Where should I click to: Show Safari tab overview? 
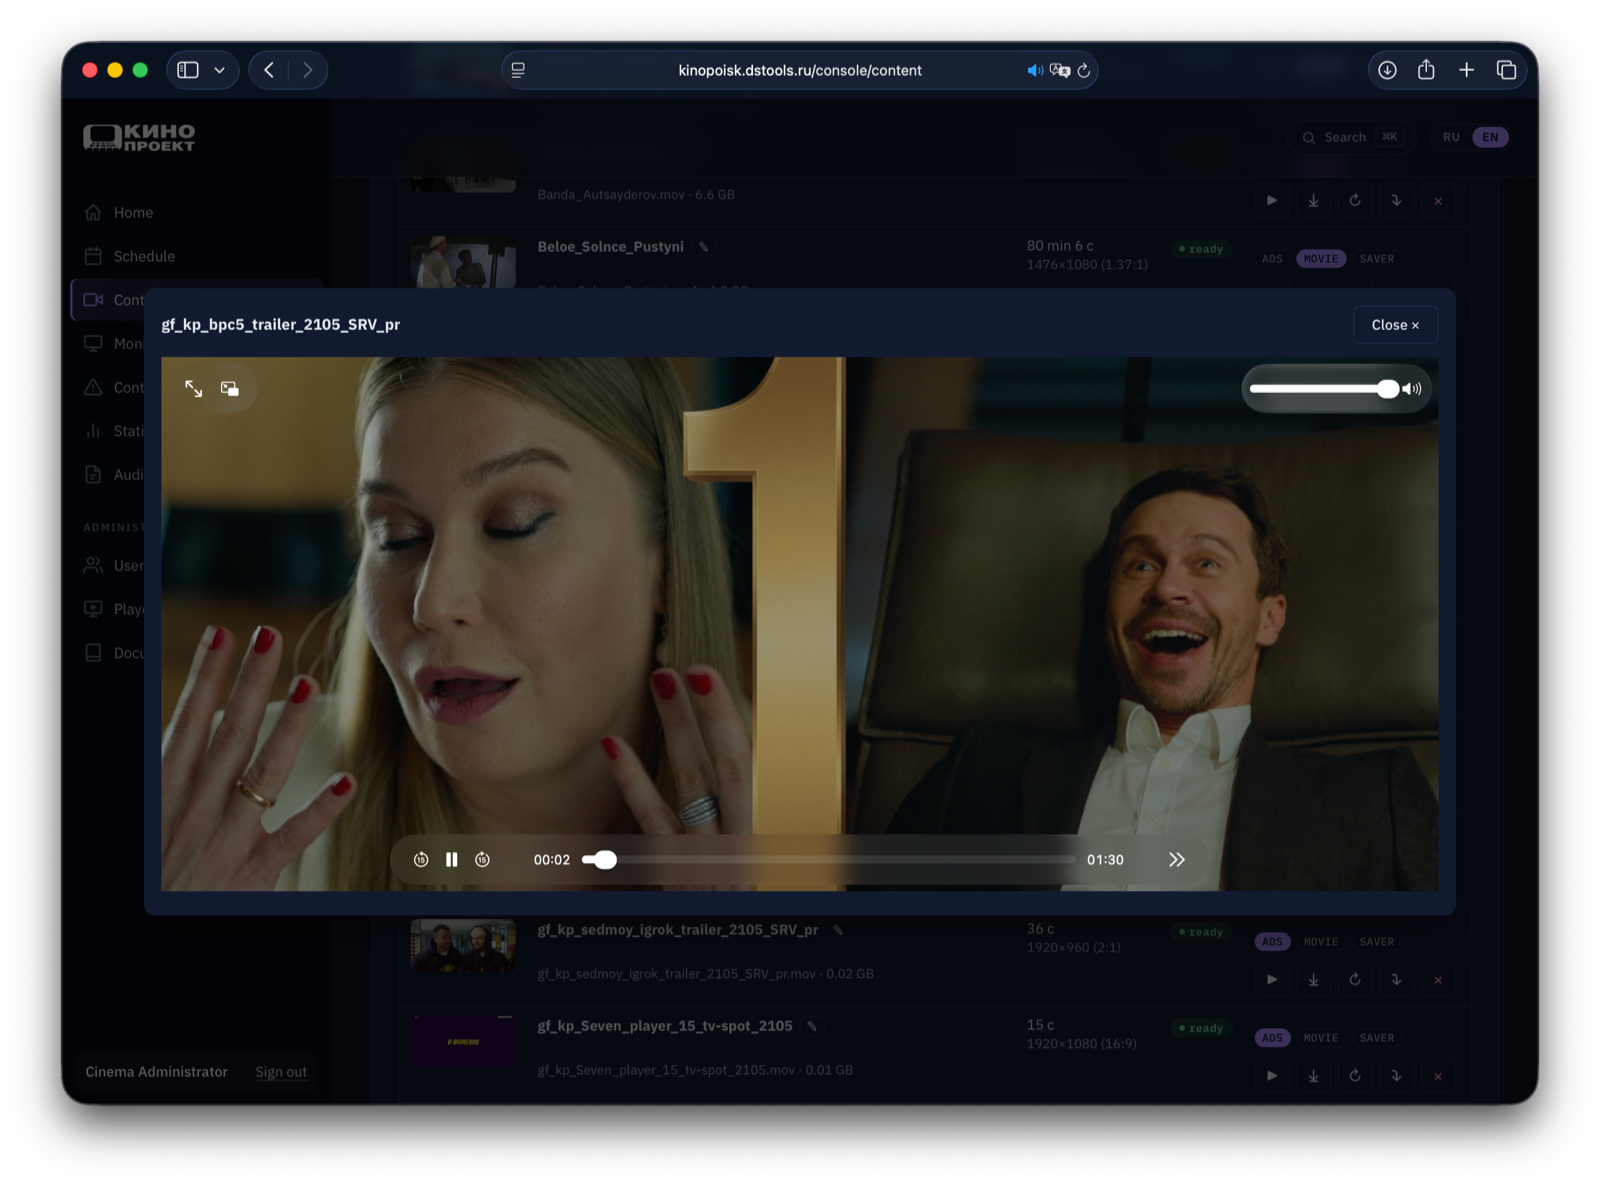(1506, 70)
